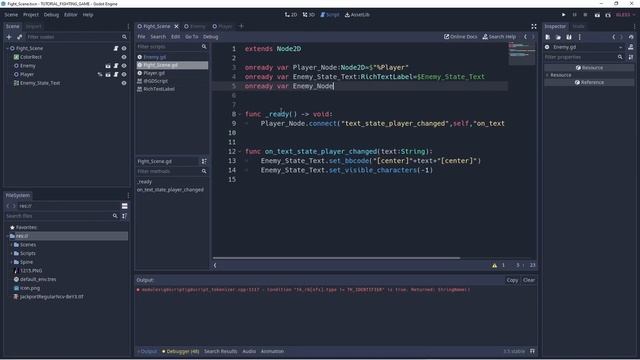Open documentation for Enemy.gd object
The height and width of the screenshot is (360, 640).
[x=631, y=47]
